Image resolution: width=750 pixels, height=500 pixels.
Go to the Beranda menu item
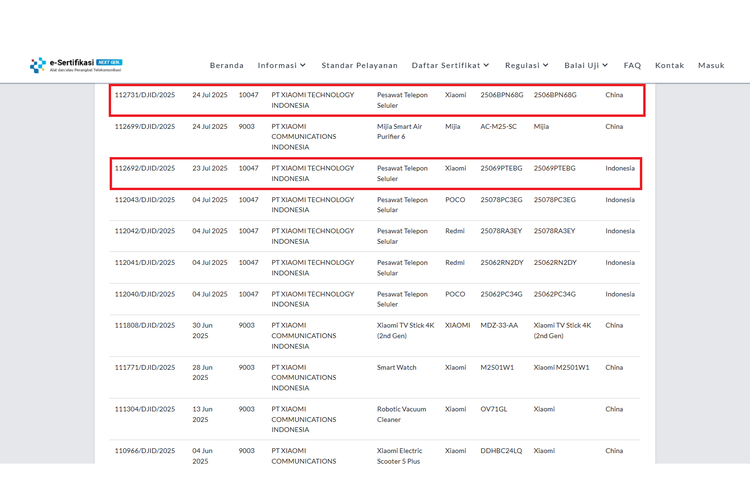pyautogui.click(x=227, y=65)
